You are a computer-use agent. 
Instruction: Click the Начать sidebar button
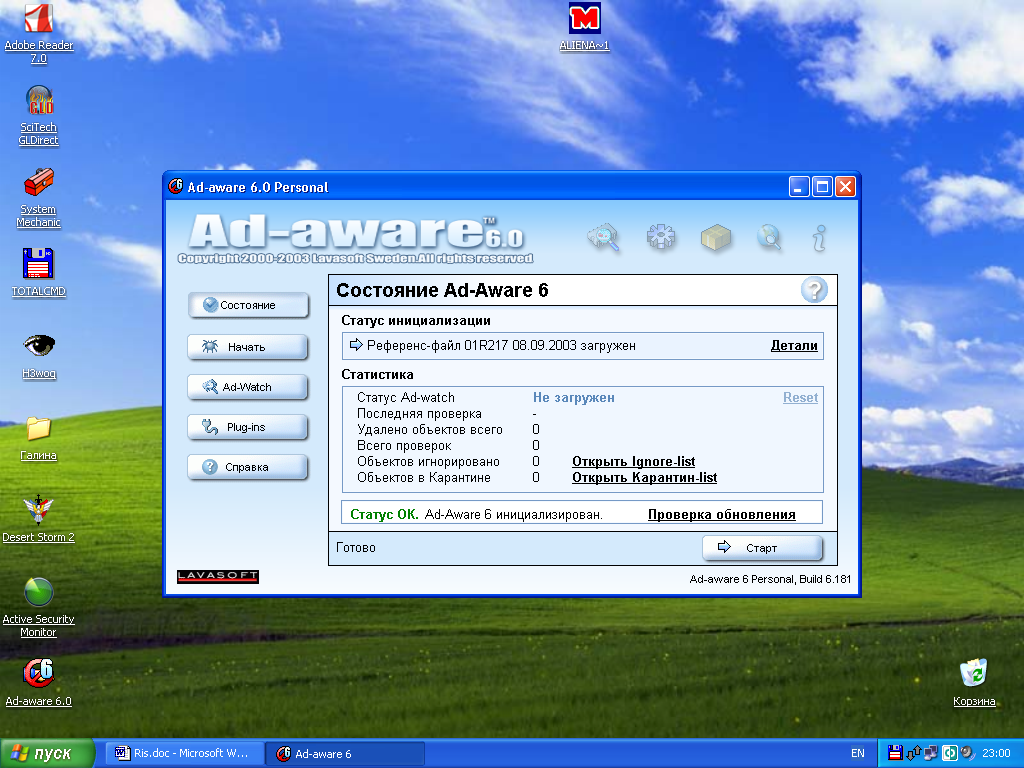click(248, 347)
